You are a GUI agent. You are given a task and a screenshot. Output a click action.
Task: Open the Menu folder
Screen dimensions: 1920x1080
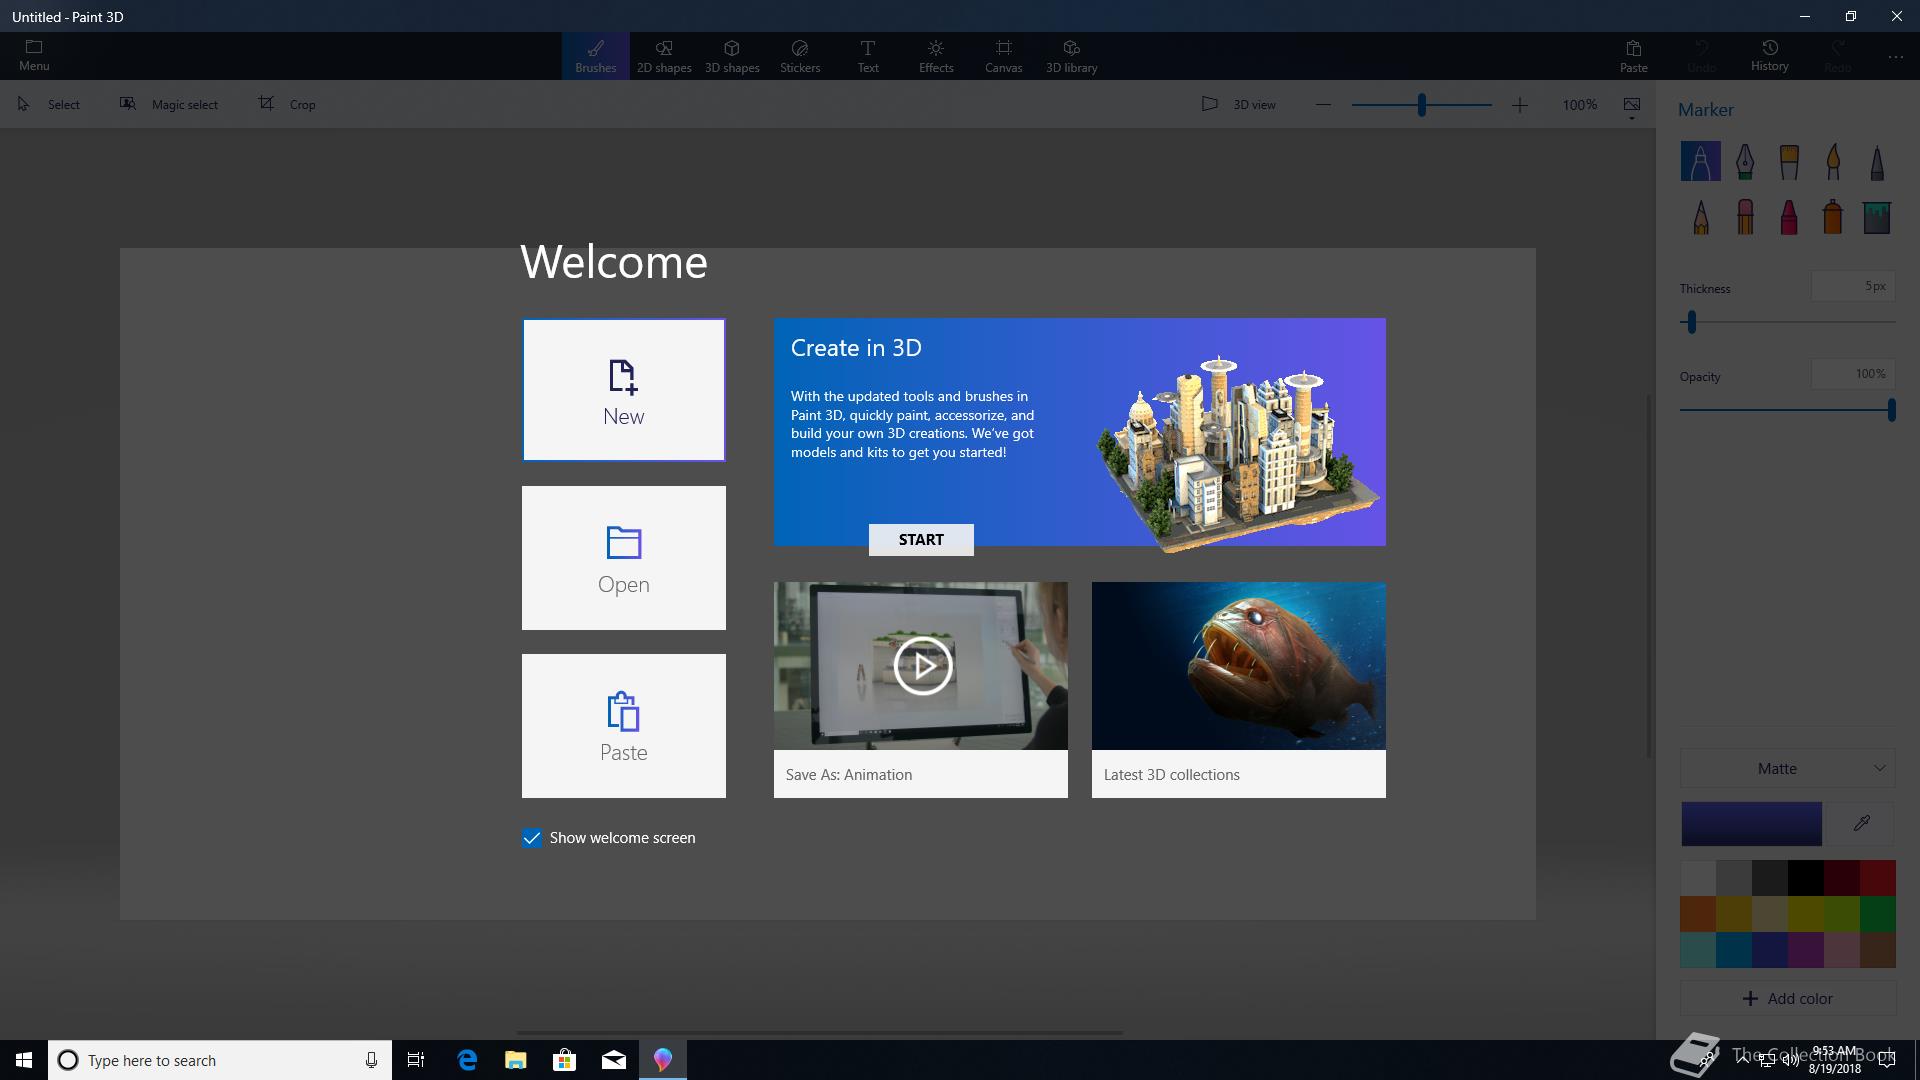(x=34, y=56)
